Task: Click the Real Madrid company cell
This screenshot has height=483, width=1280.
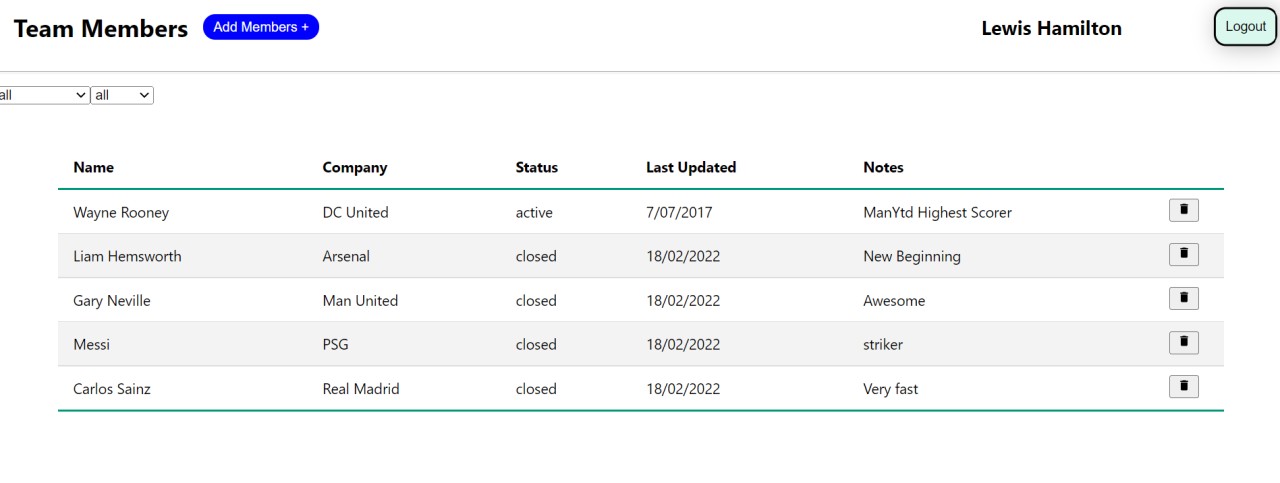Action: 361,388
